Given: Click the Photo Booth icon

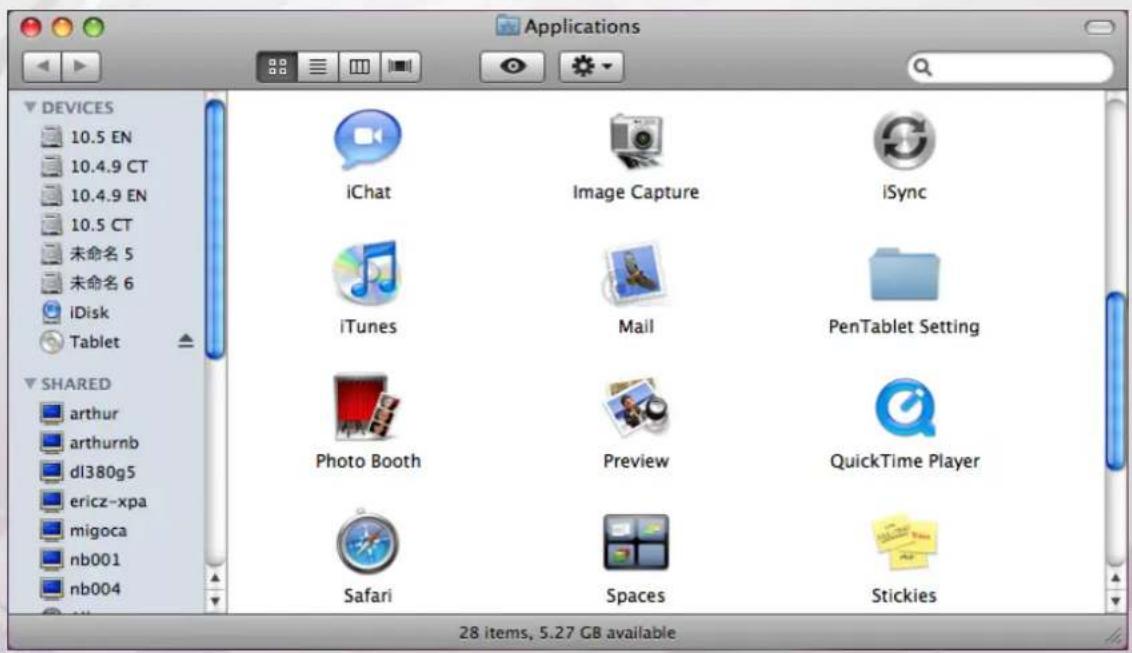Looking at the screenshot, I should pyautogui.click(x=367, y=407).
